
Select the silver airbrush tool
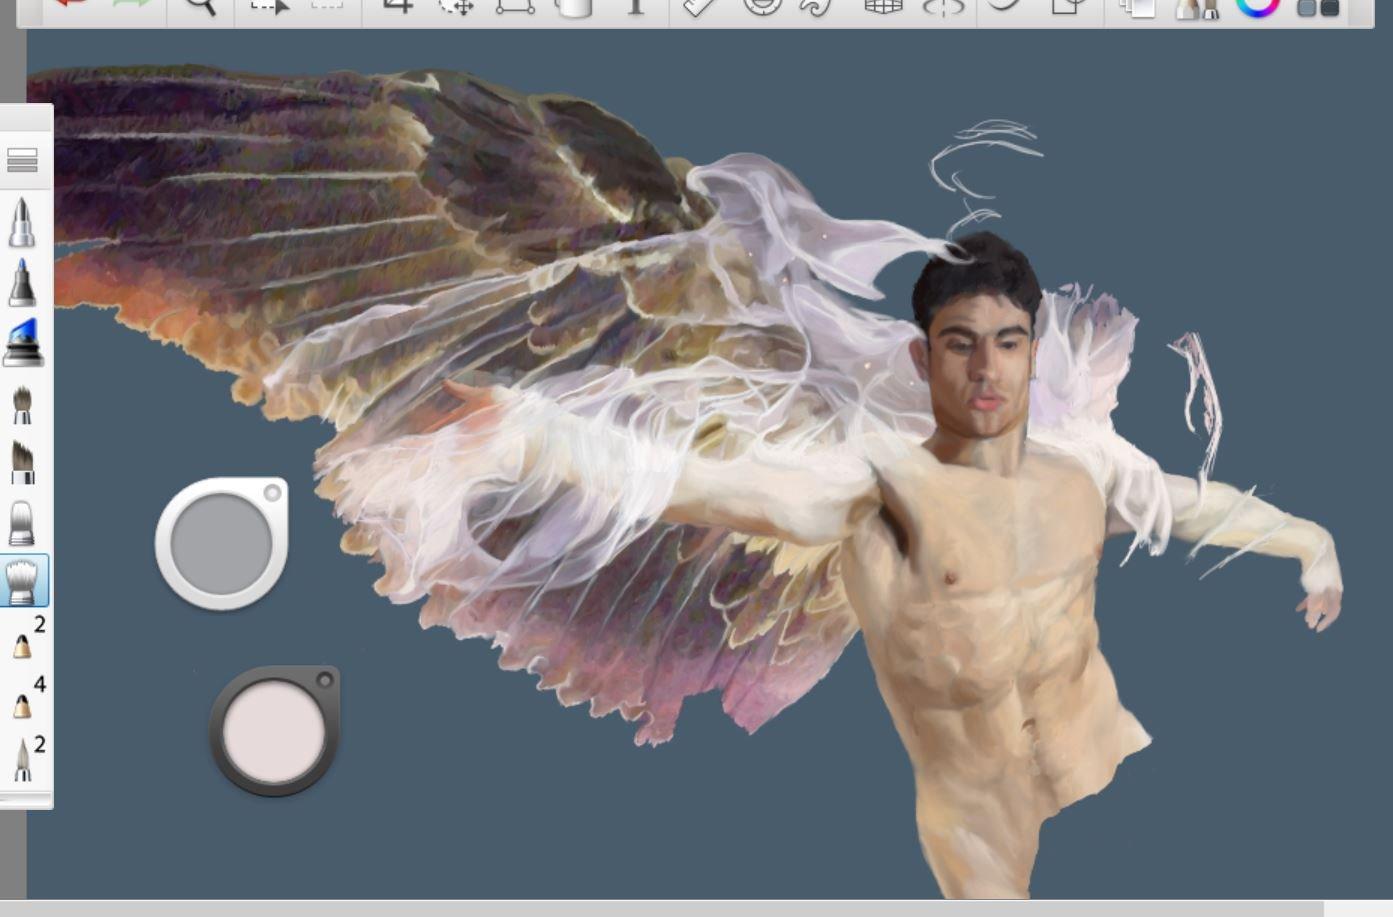[22, 522]
